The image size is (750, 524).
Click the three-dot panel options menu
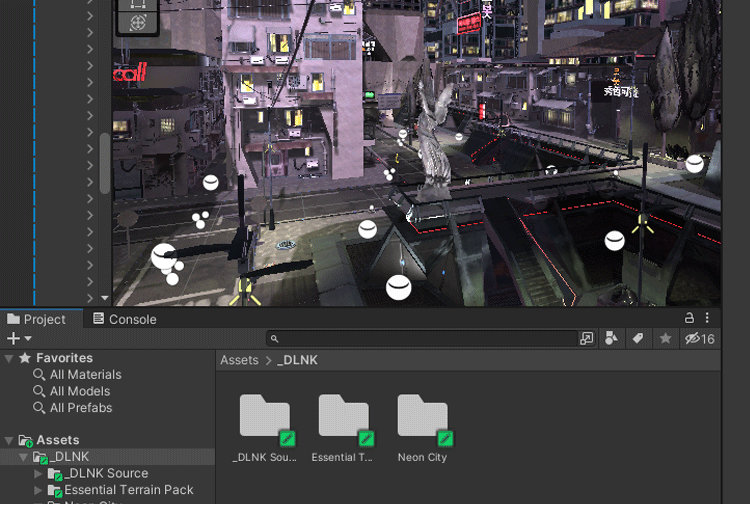709,318
